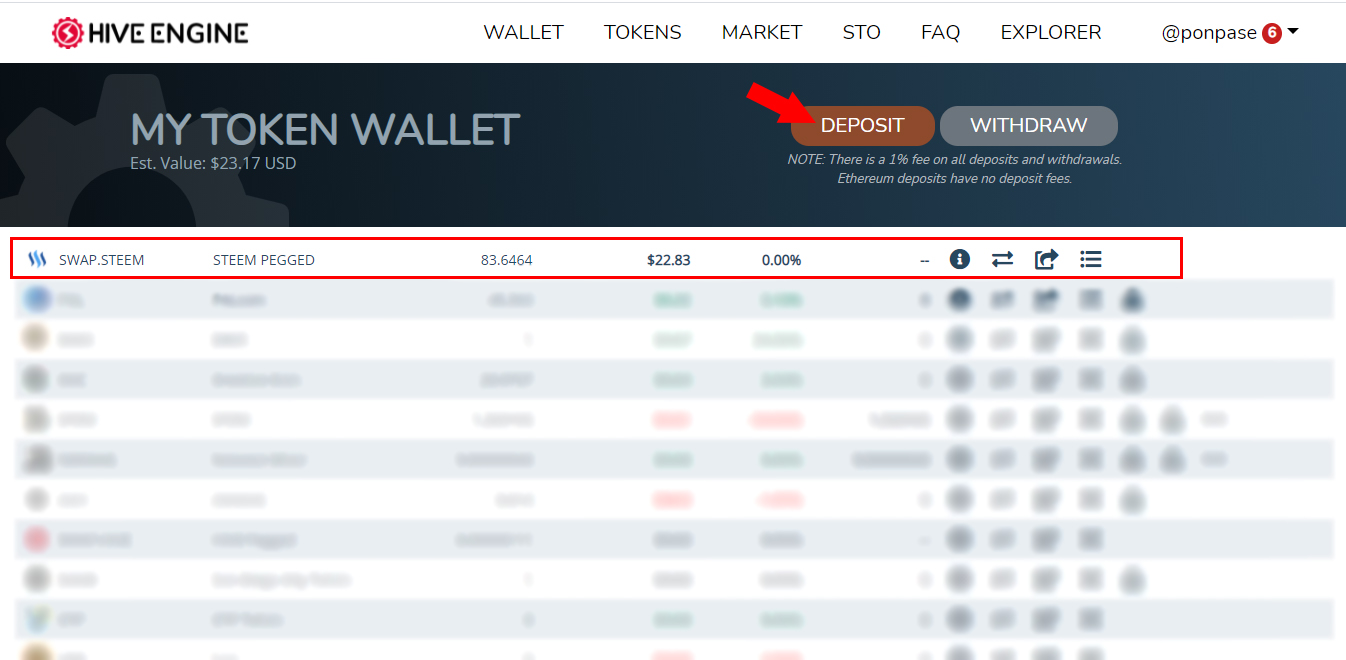Click the WITHDRAW button
Viewport: 1346px width, 660px height.
coord(1028,126)
